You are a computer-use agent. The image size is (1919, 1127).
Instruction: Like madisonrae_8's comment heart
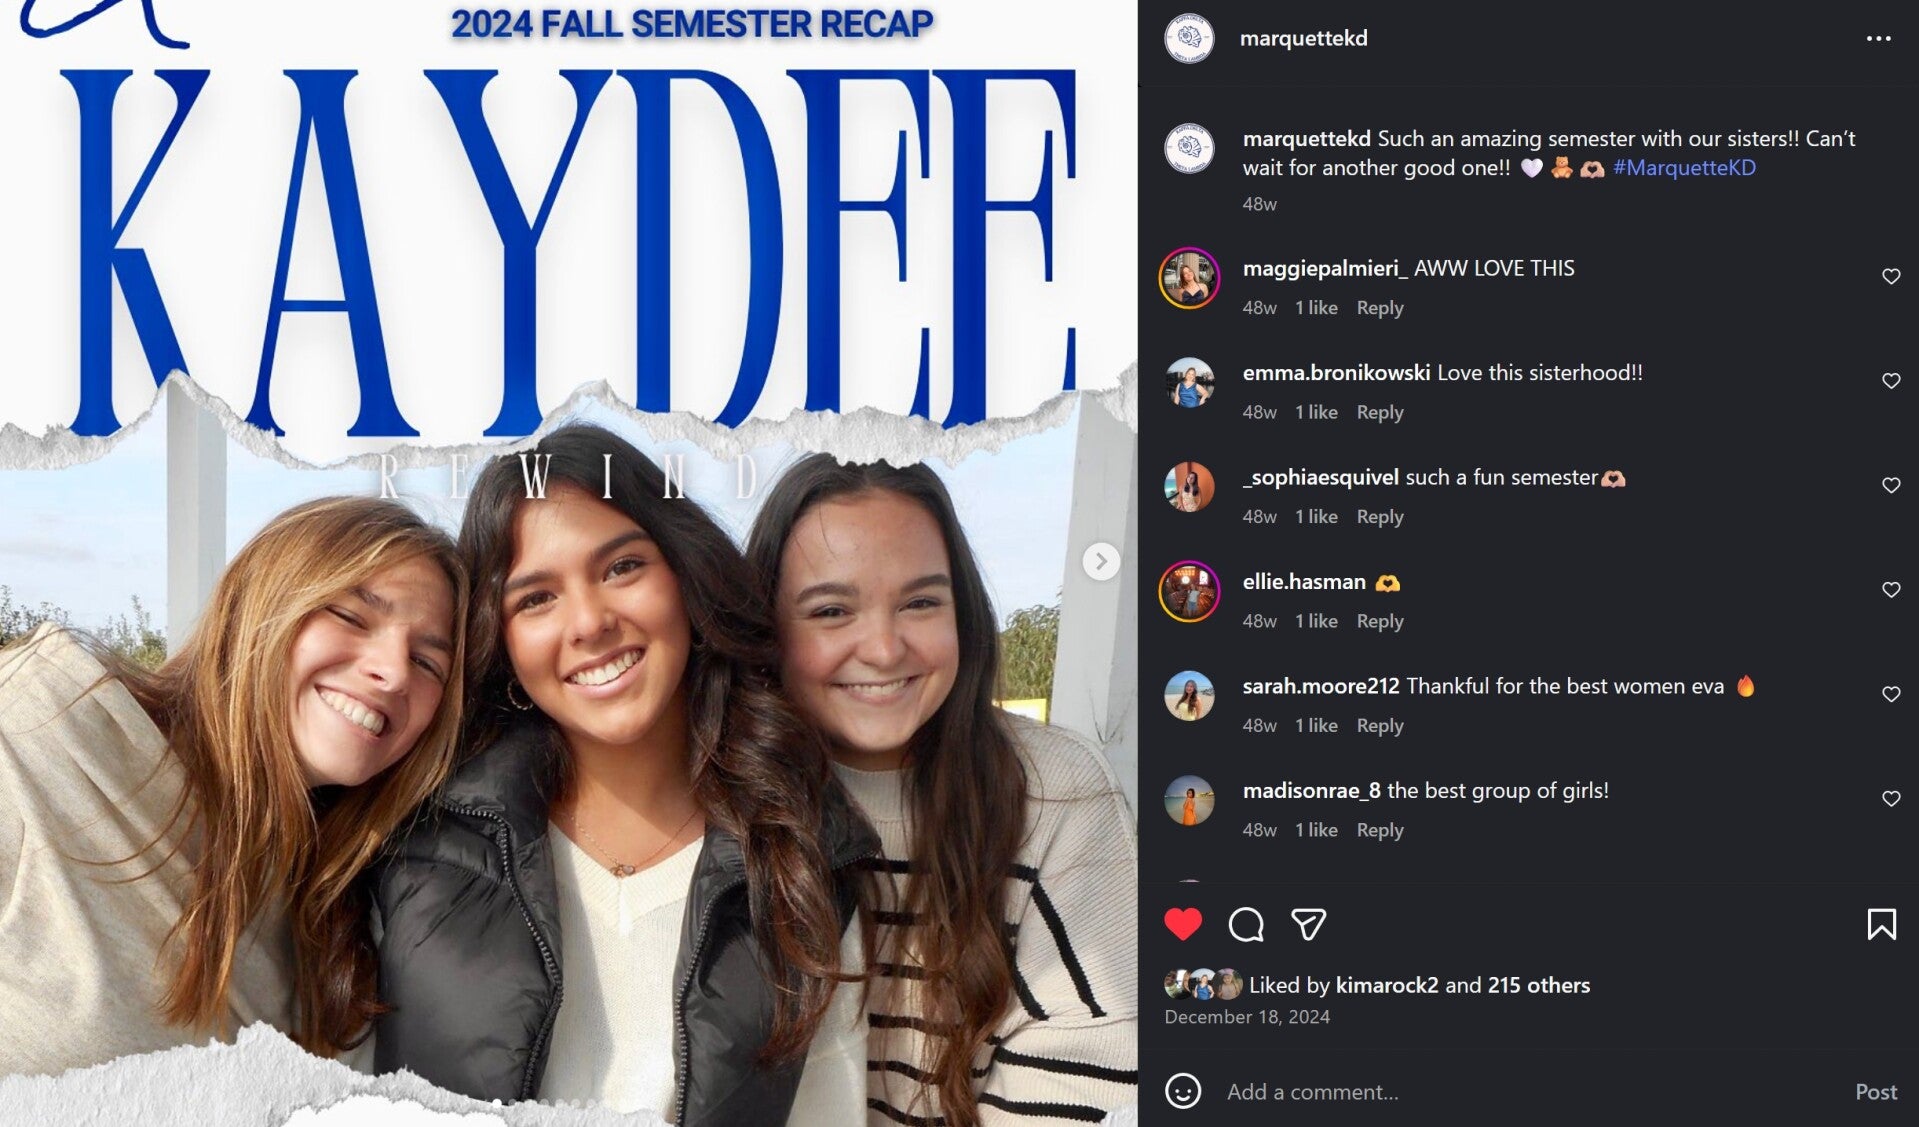click(1890, 799)
